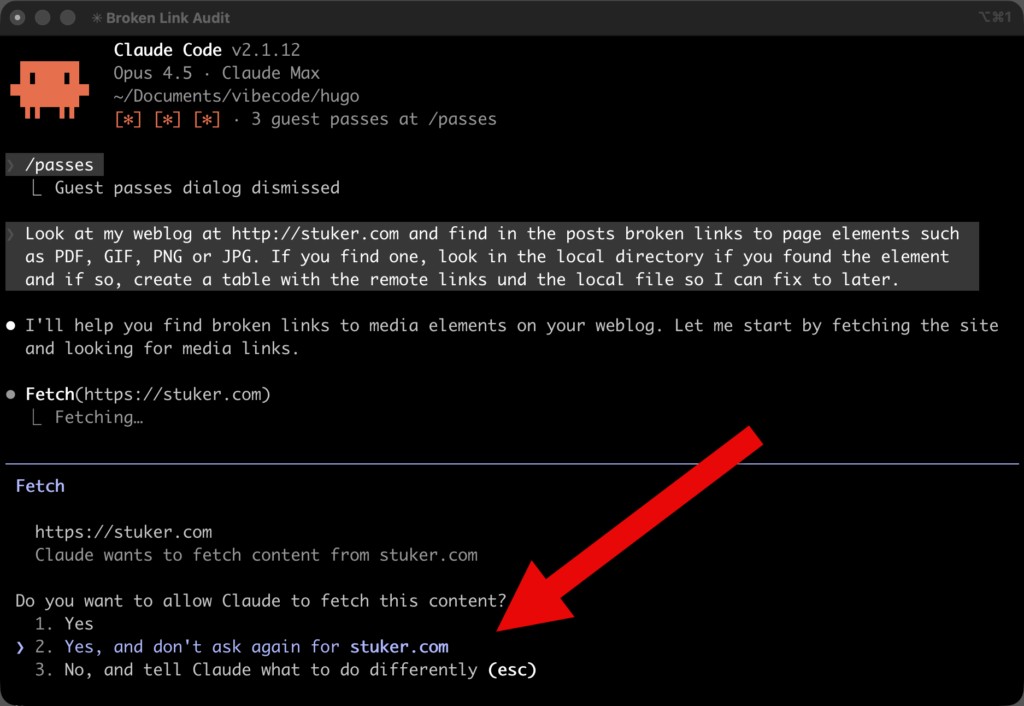Image resolution: width=1024 pixels, height=706 pixels.
Task: Click the third orange guest pass icon
Action: tap(206, 119)
